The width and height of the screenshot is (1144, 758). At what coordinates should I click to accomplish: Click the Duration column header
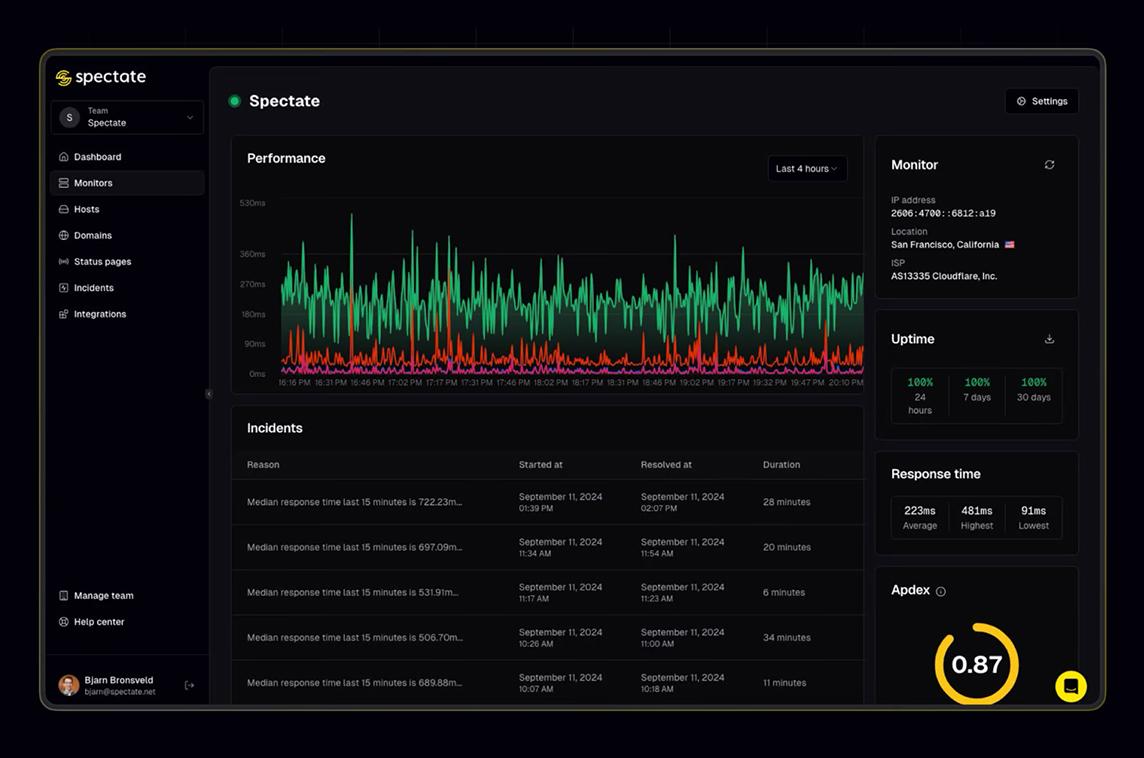781,465
